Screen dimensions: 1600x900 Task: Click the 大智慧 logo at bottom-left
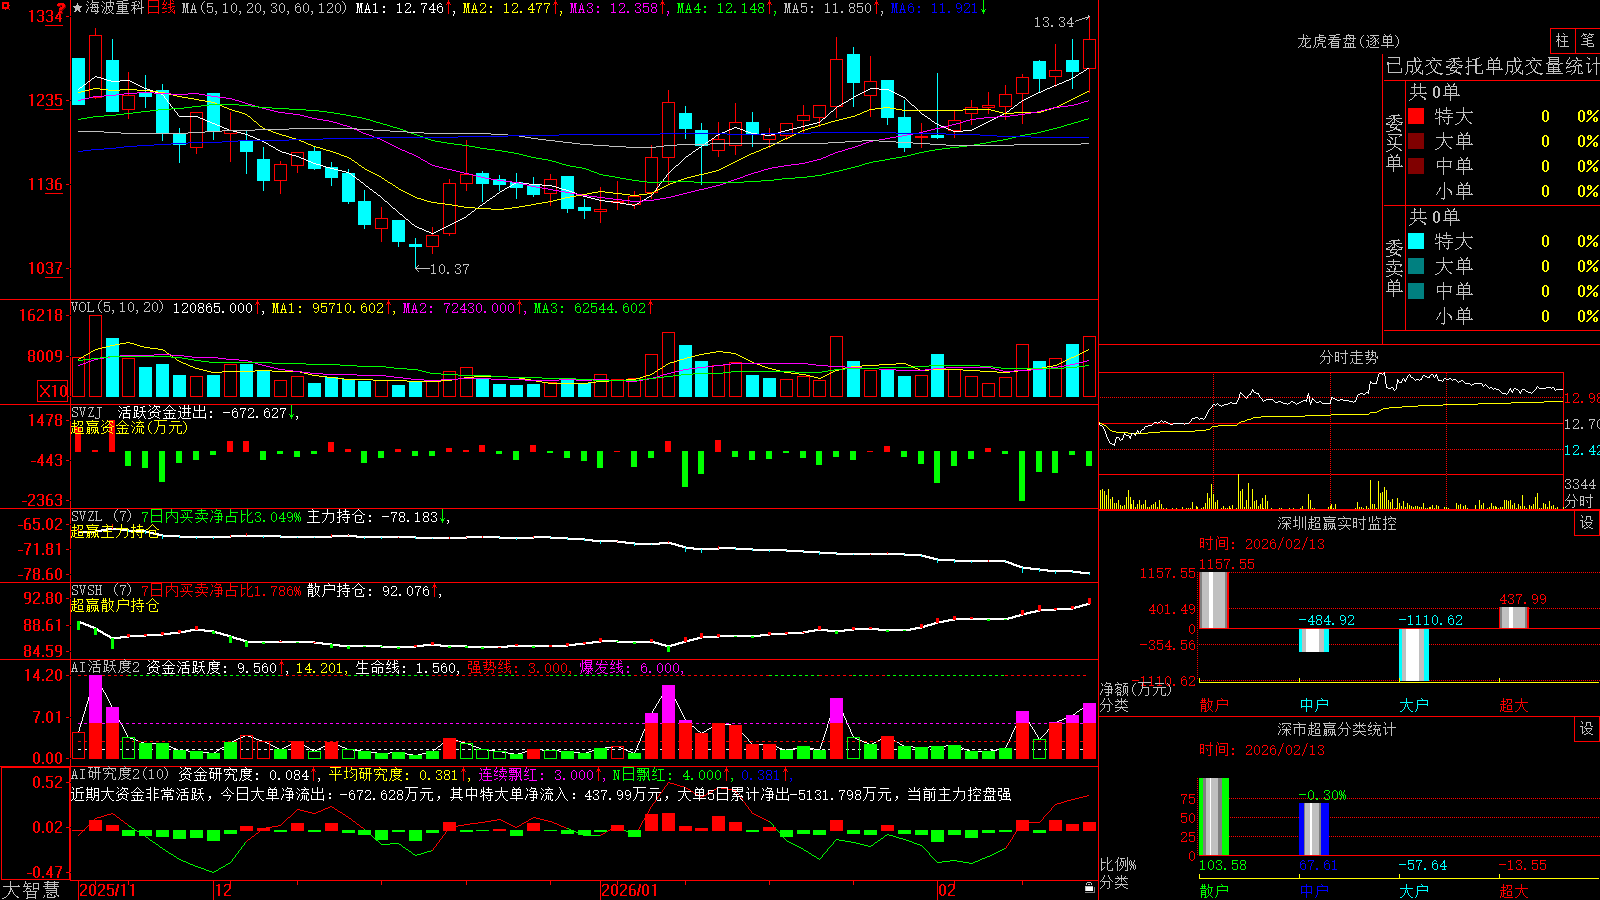click(x=31, y=890)
